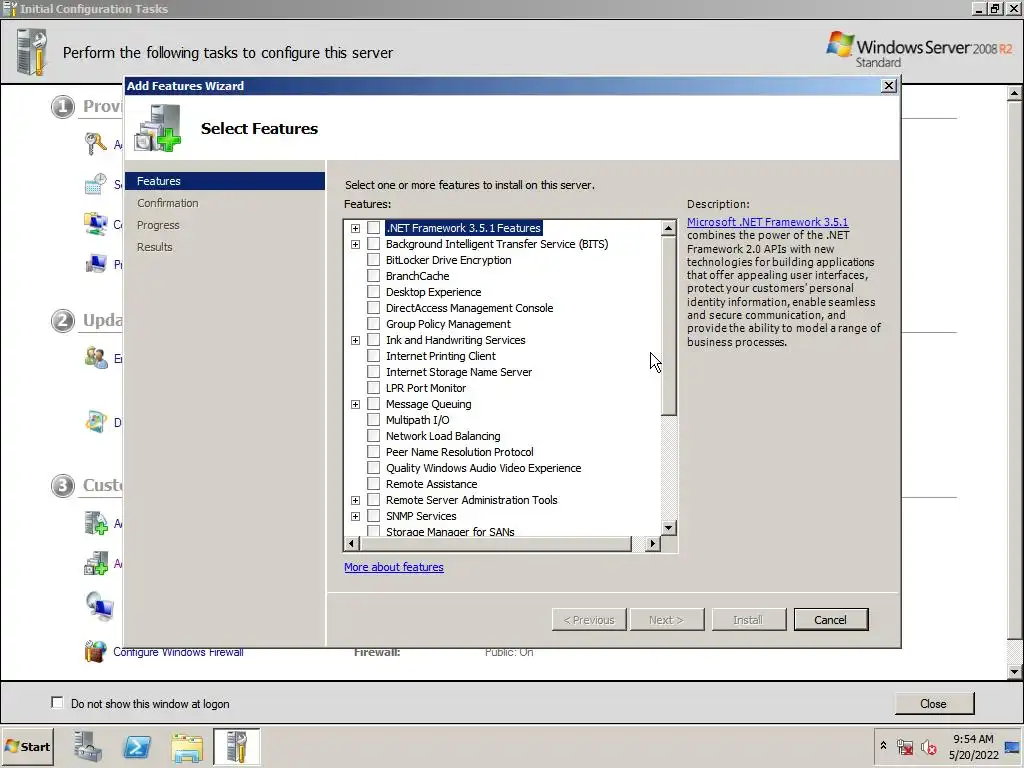1024x768 pixels.
Task: Click the configure networking icon
Action: tap(95, 224)
